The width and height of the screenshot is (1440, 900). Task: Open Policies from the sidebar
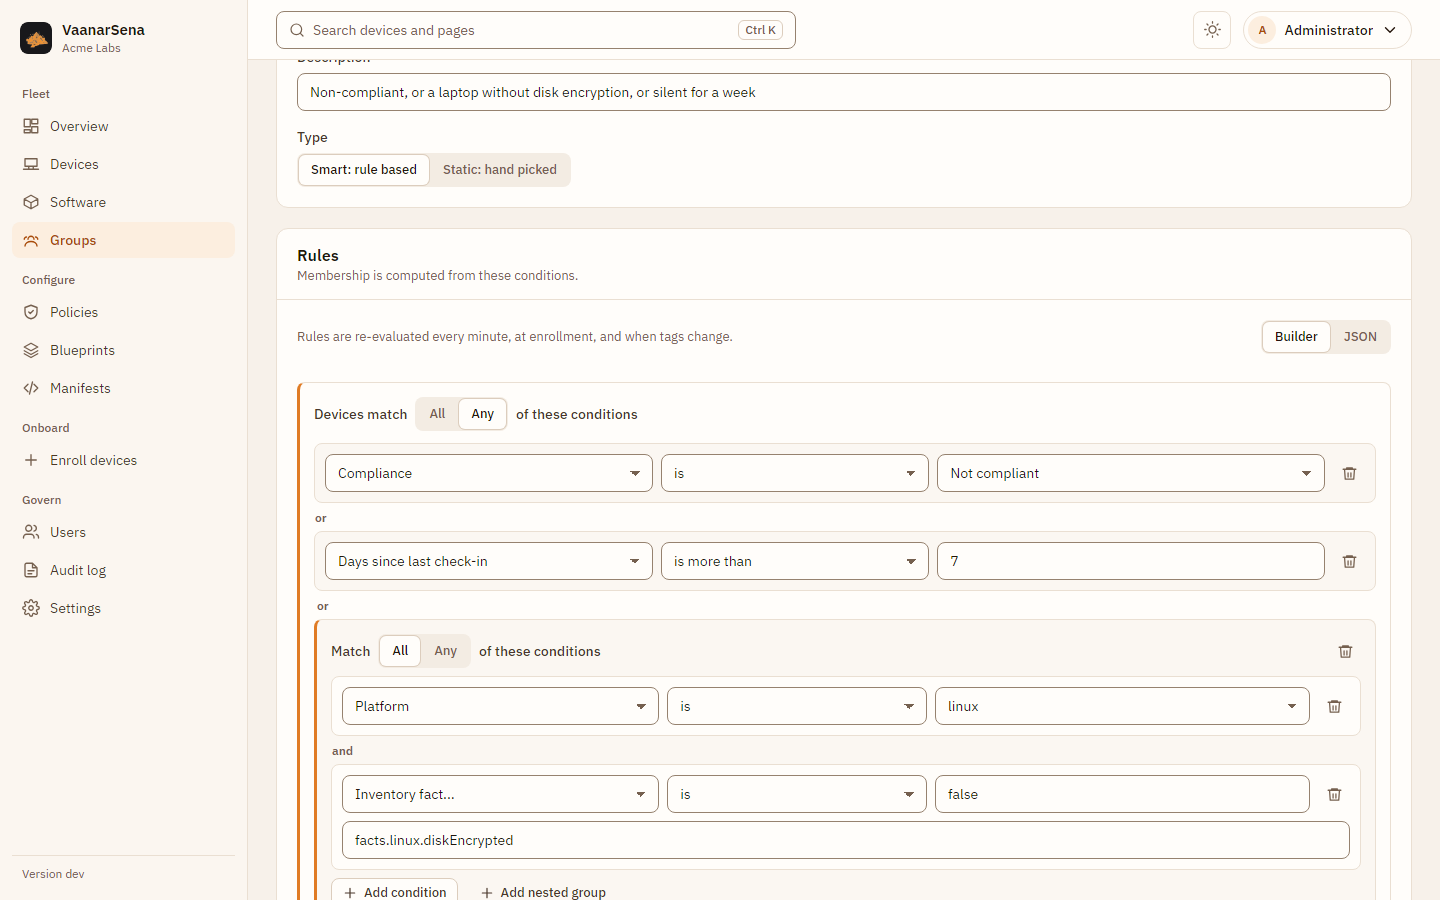[123, 312]
